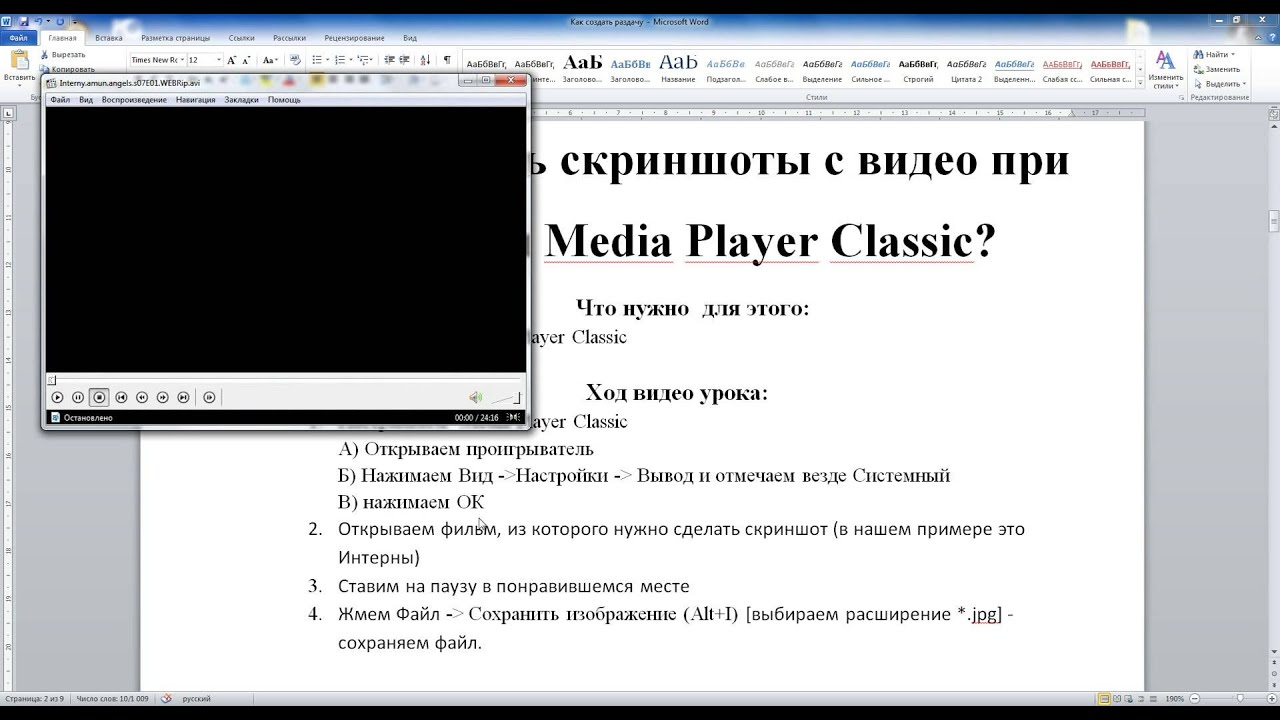Click the fast-forward button in the player
The image size is (1280, 720).
163,397
